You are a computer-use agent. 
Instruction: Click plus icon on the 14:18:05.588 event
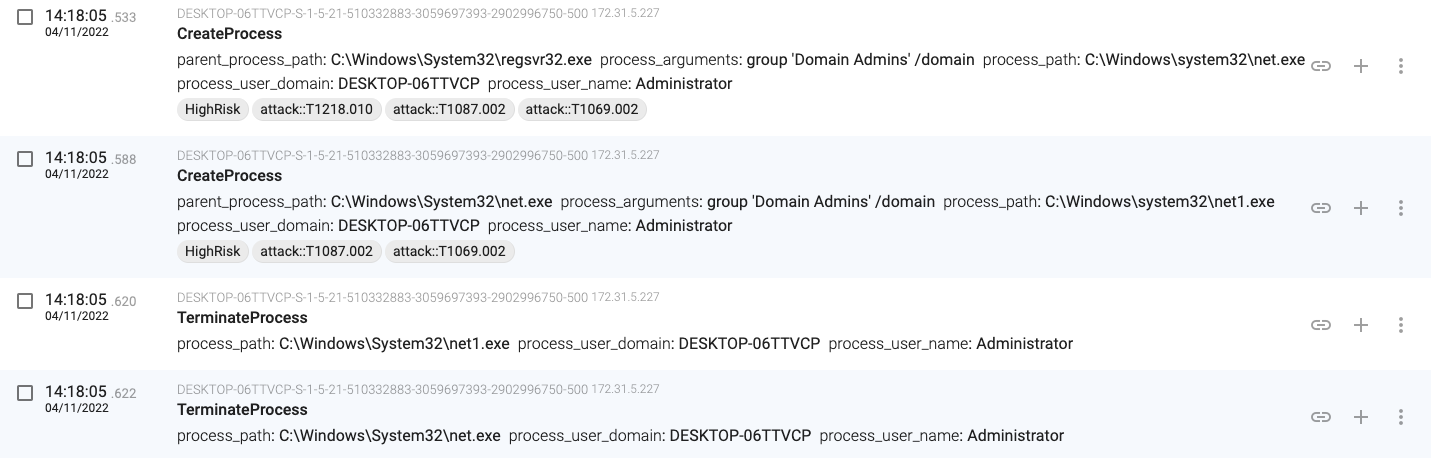click(x=1360, y=208)
